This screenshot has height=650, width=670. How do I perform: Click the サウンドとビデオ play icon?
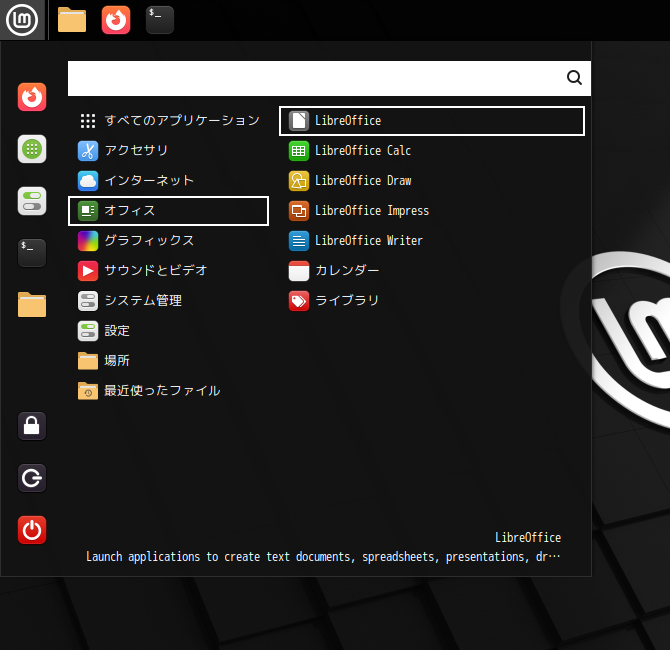pos(88,271)
